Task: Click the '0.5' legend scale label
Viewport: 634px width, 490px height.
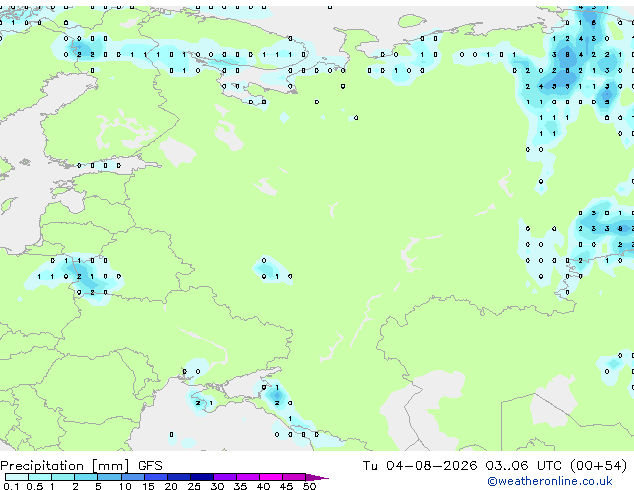Action: click(34, 486)
